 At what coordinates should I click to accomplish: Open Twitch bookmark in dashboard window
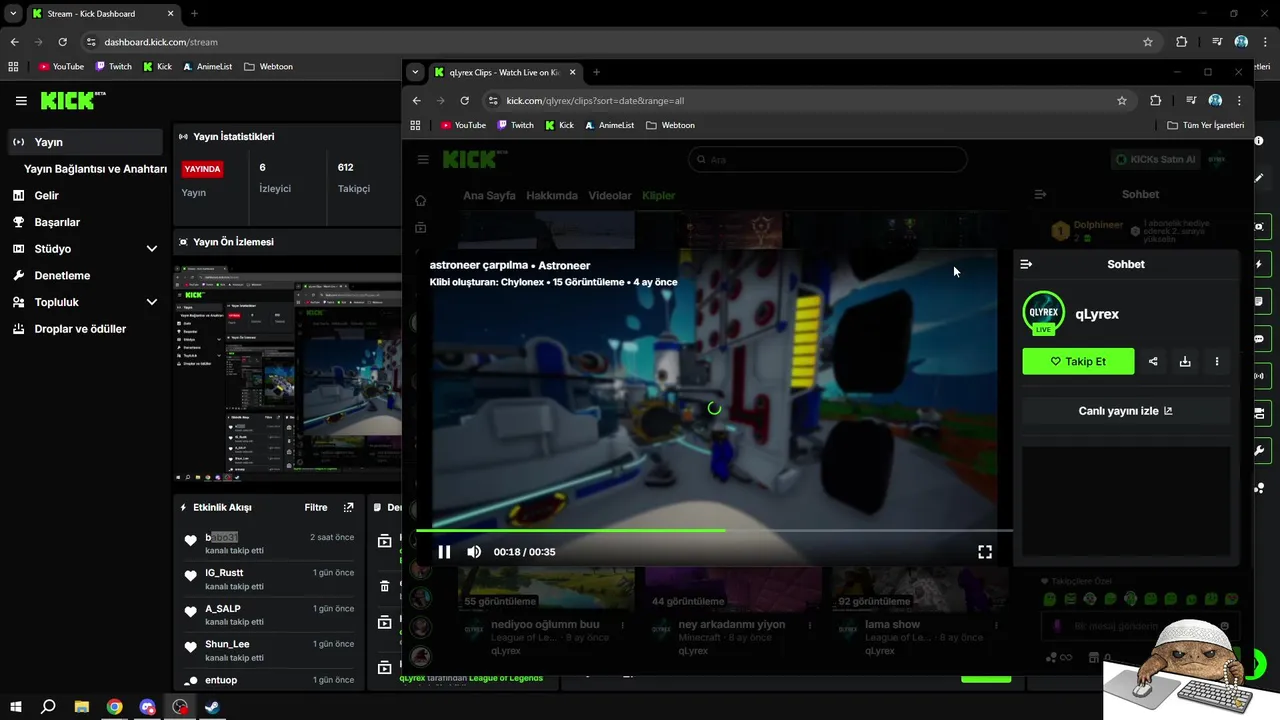(x=113, y=67)
